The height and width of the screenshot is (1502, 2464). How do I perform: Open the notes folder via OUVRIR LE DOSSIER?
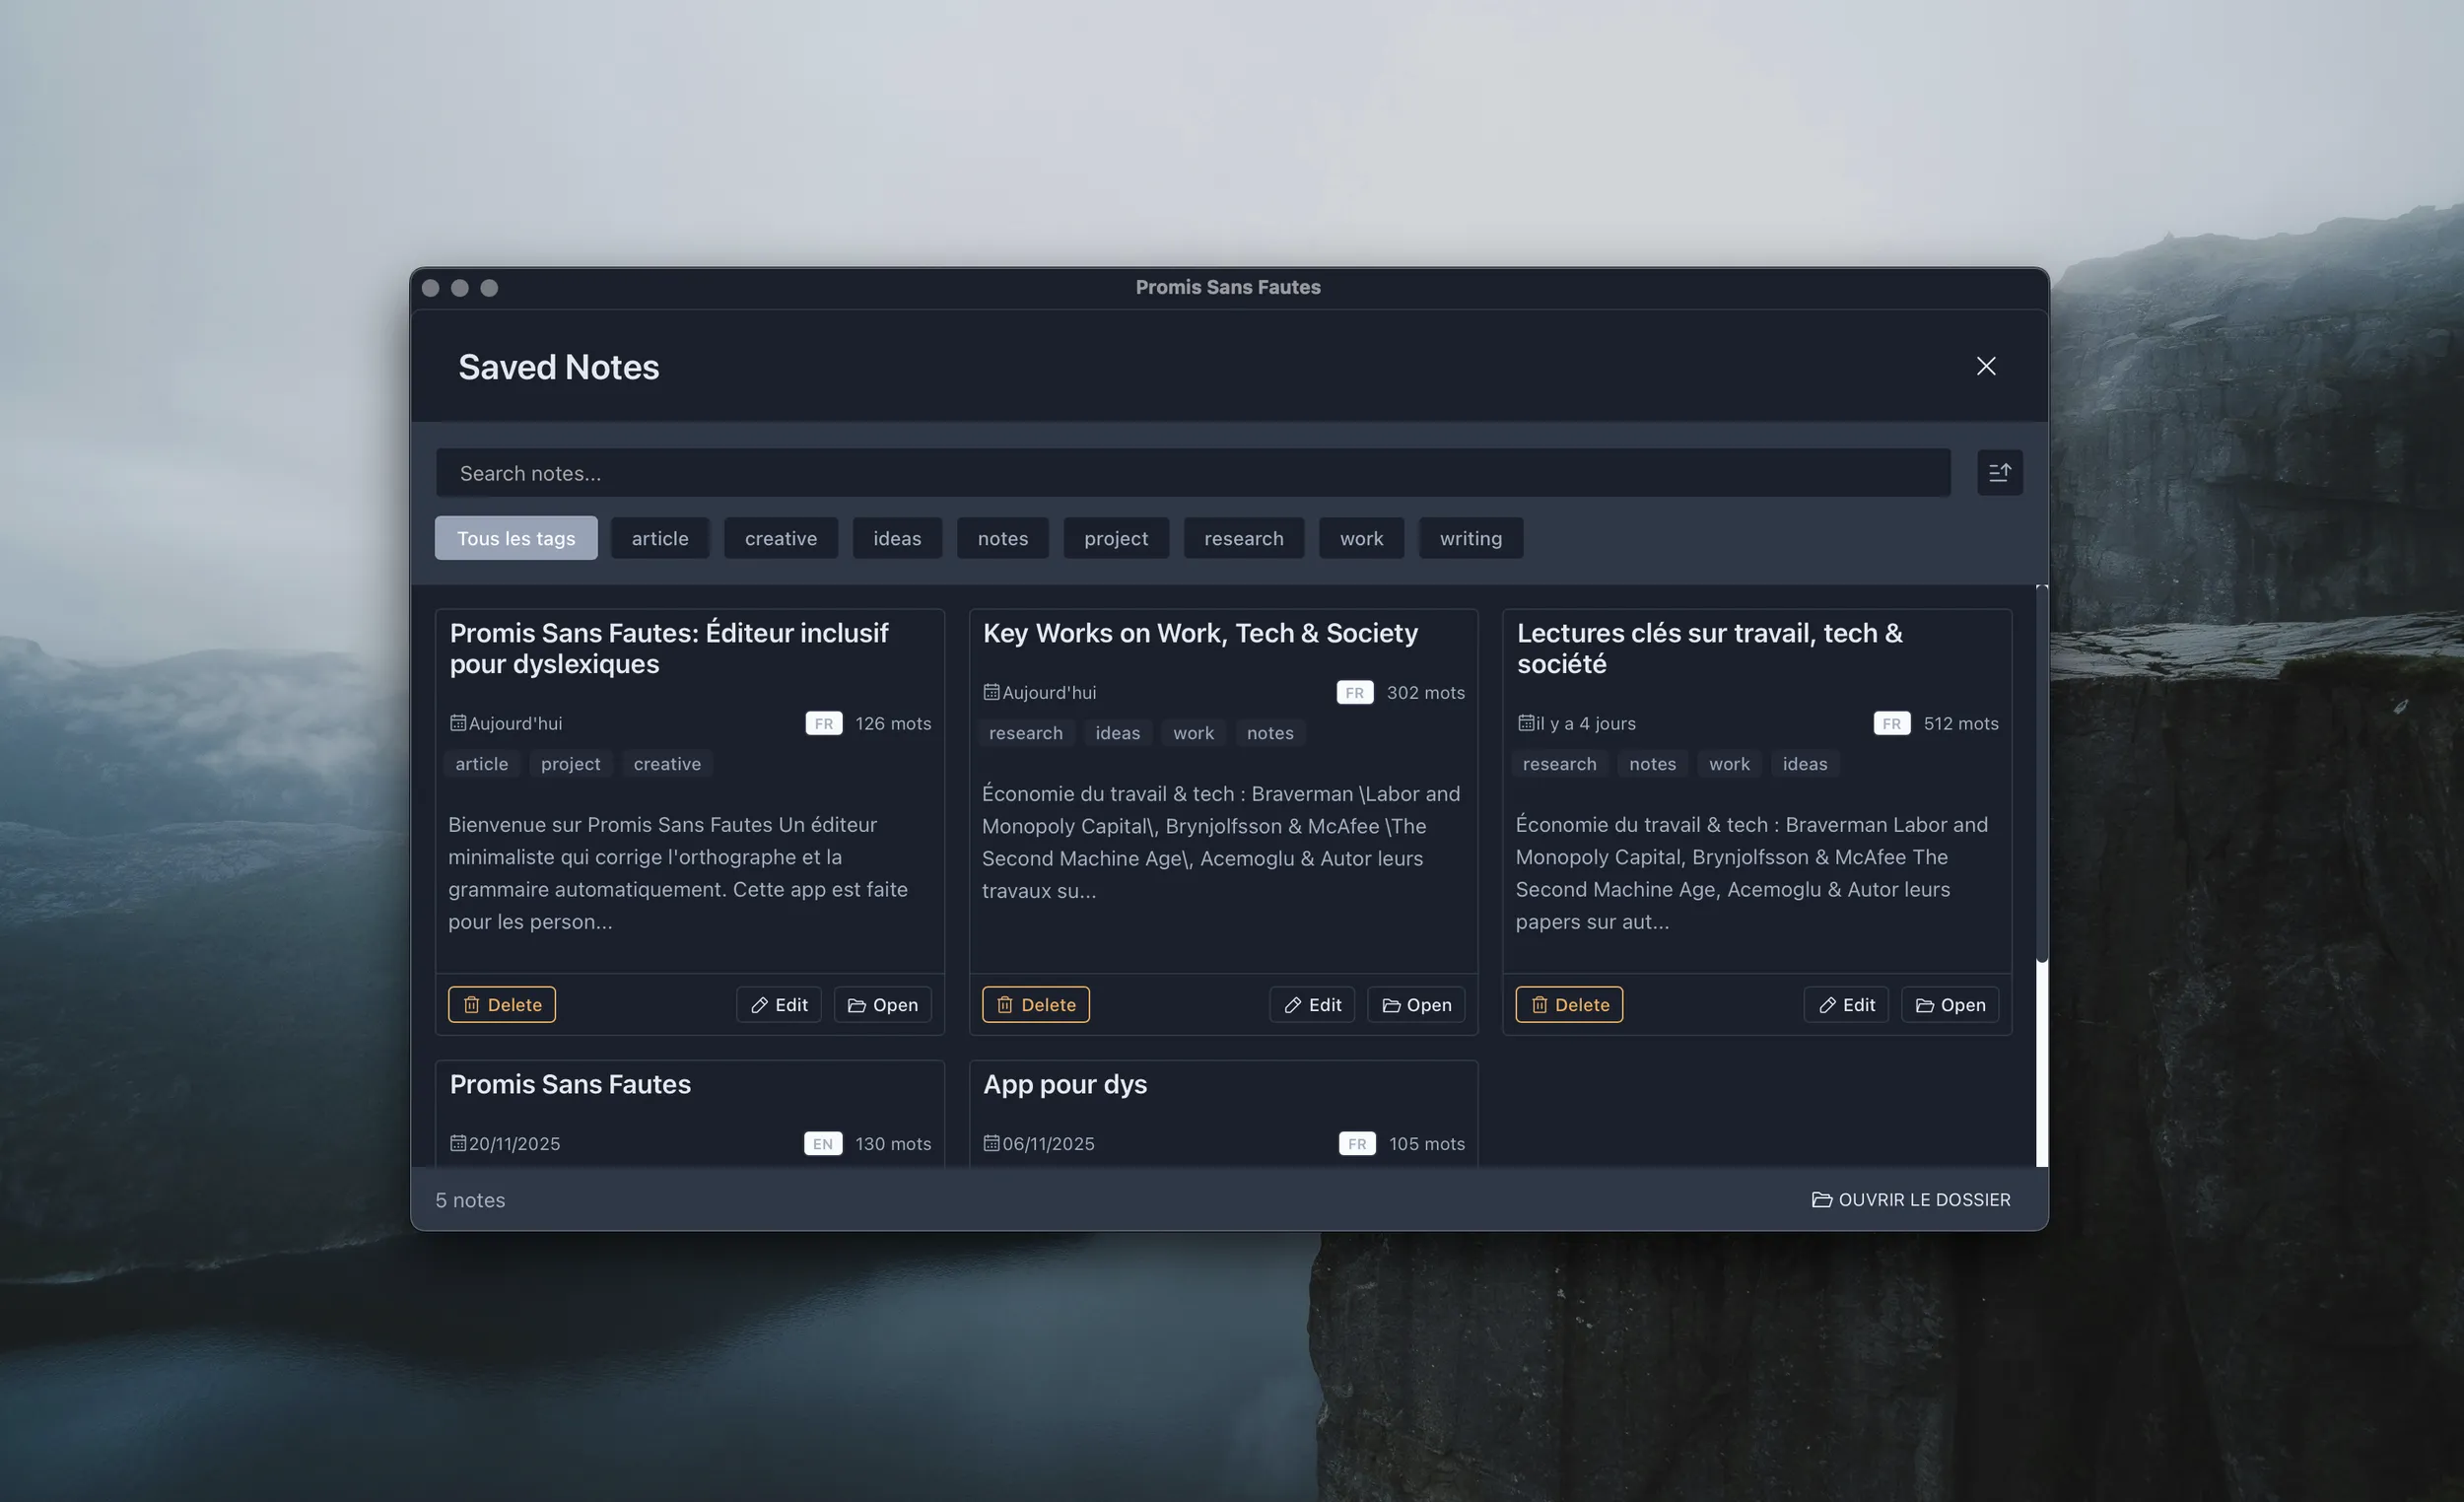[1910, 1199]
